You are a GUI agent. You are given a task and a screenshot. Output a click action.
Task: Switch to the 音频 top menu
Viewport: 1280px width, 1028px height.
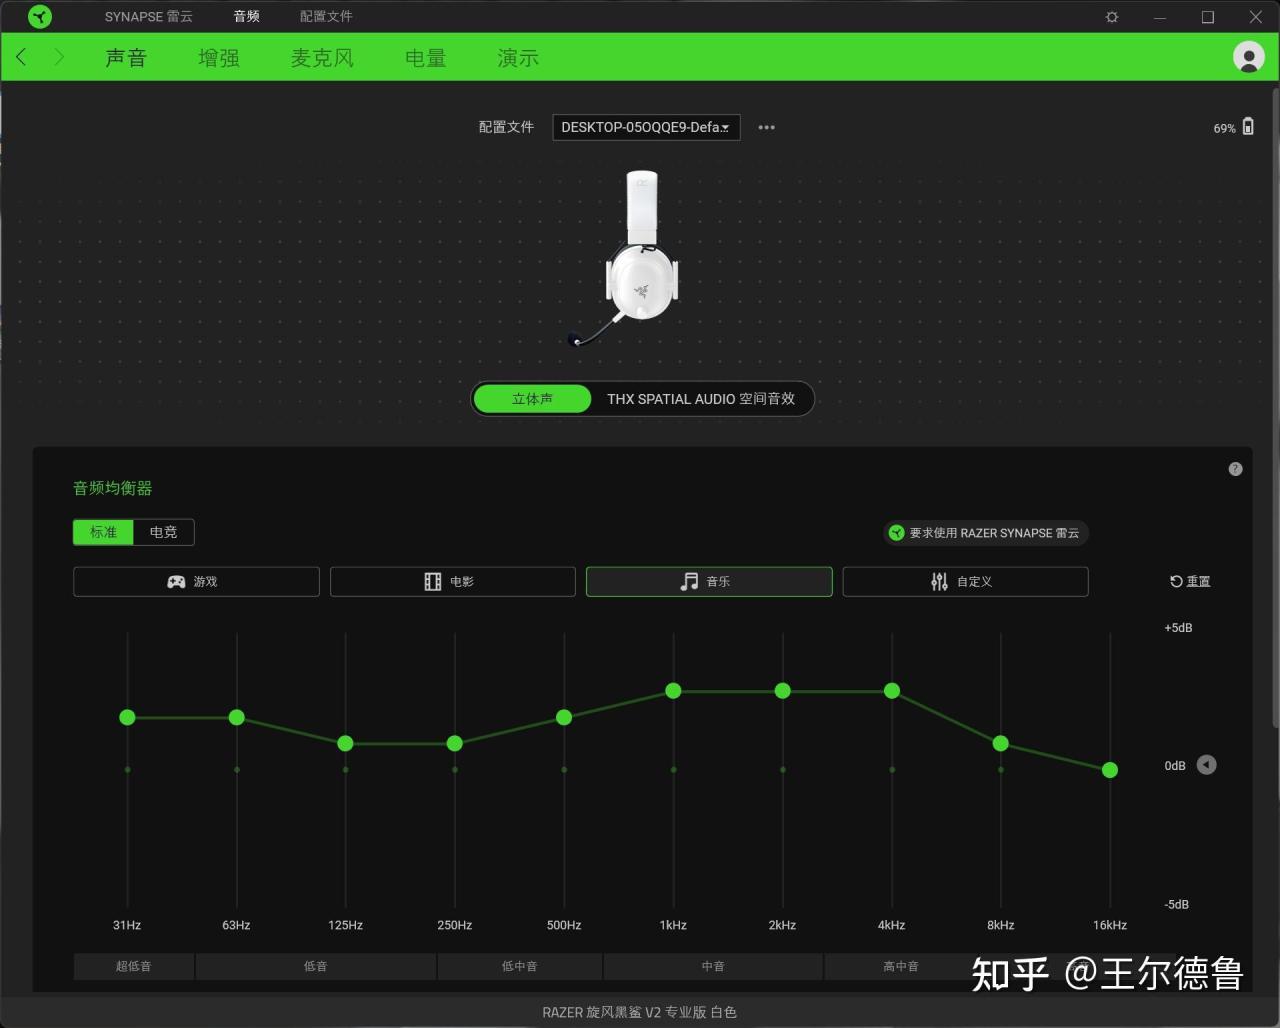(x=246, y=17)
